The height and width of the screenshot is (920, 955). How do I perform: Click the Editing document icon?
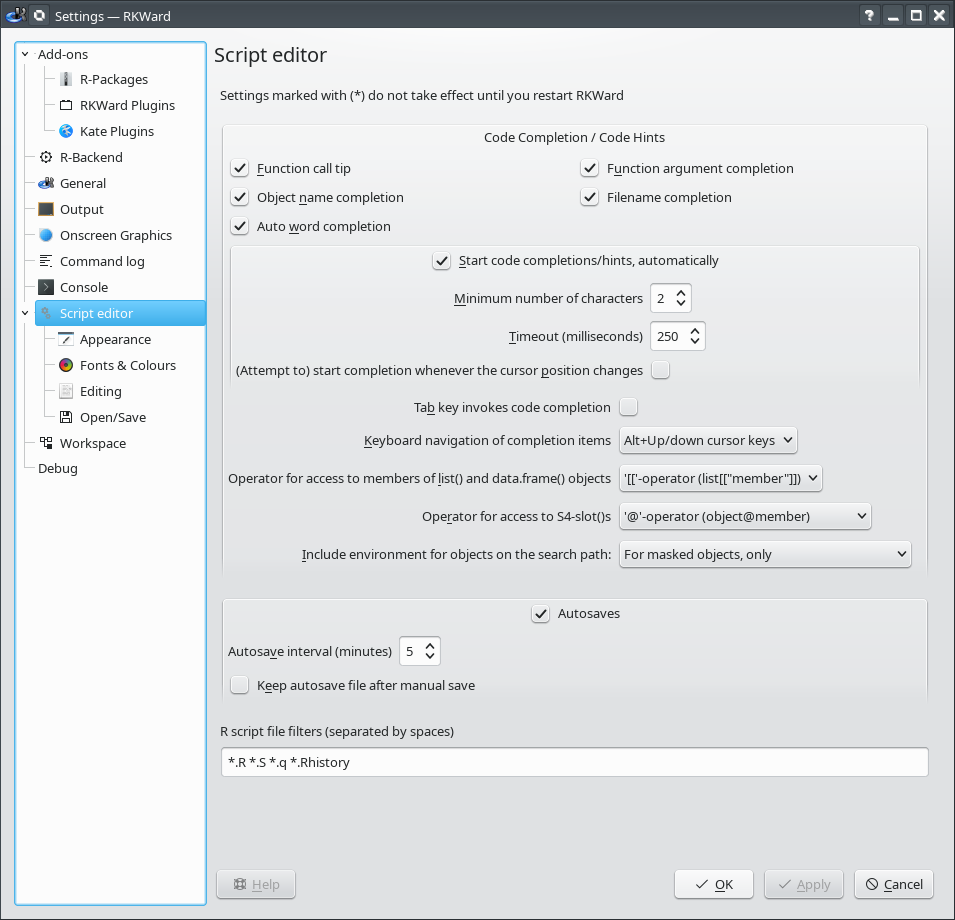[66, 392]
